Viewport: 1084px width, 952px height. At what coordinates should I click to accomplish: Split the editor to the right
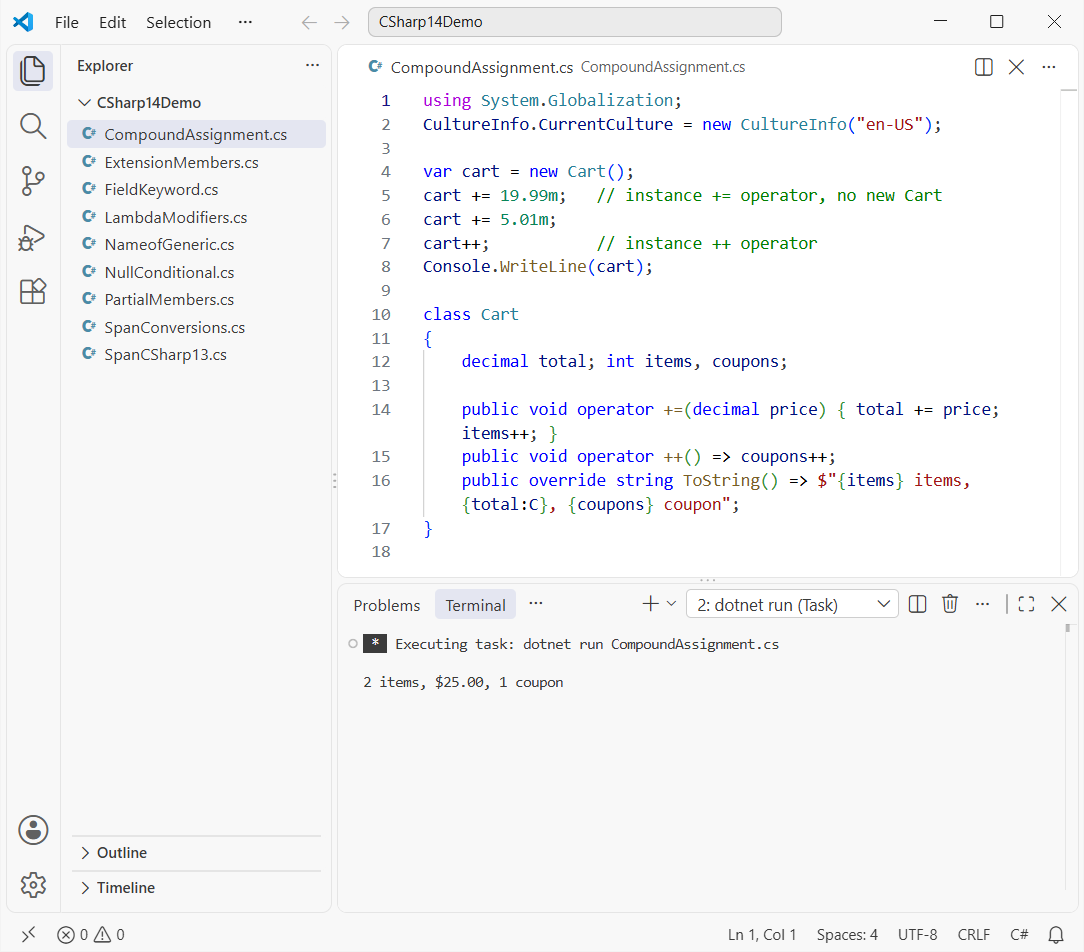click(x=983, y=67)
